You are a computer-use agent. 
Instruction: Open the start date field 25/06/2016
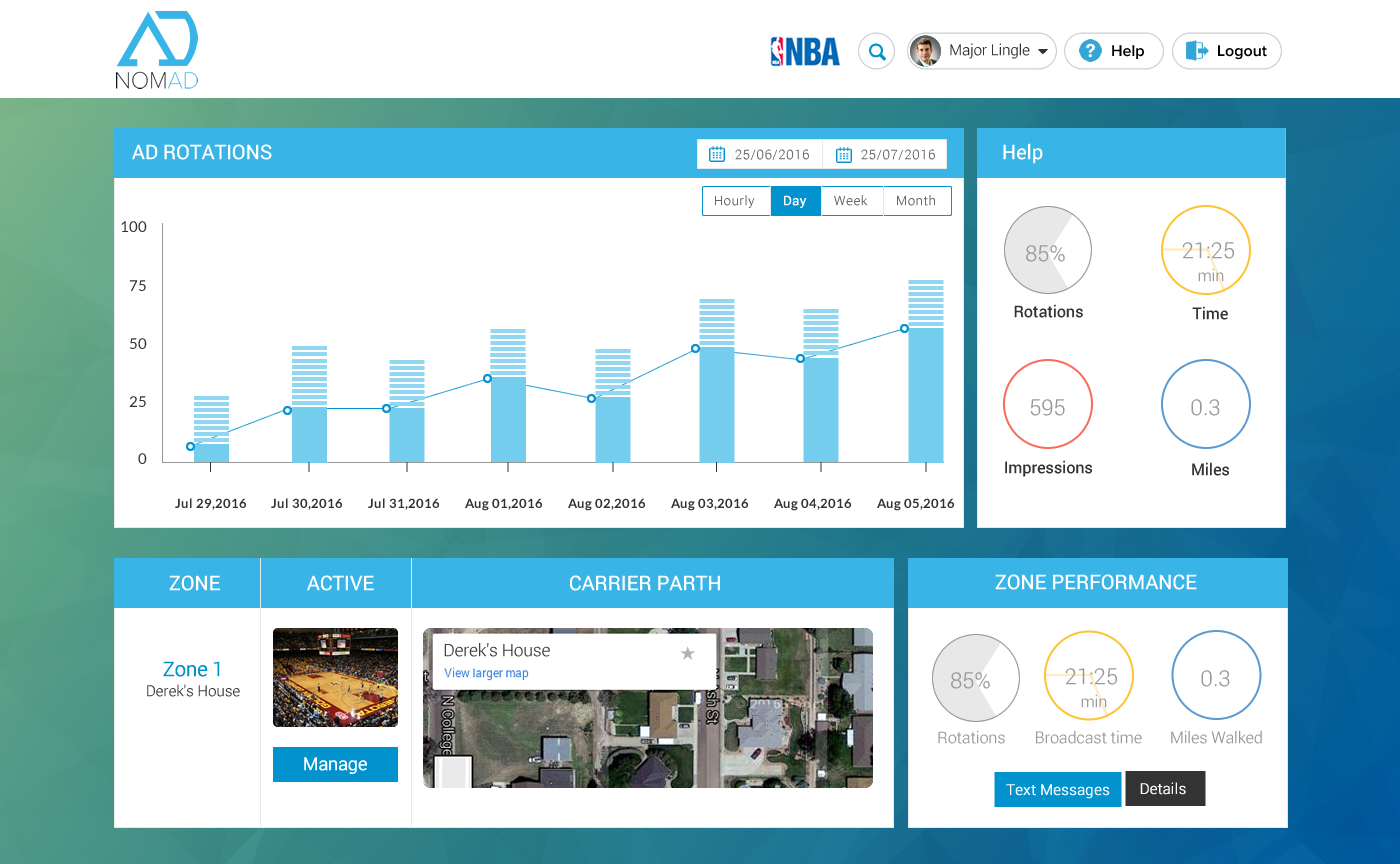(771, 154)
